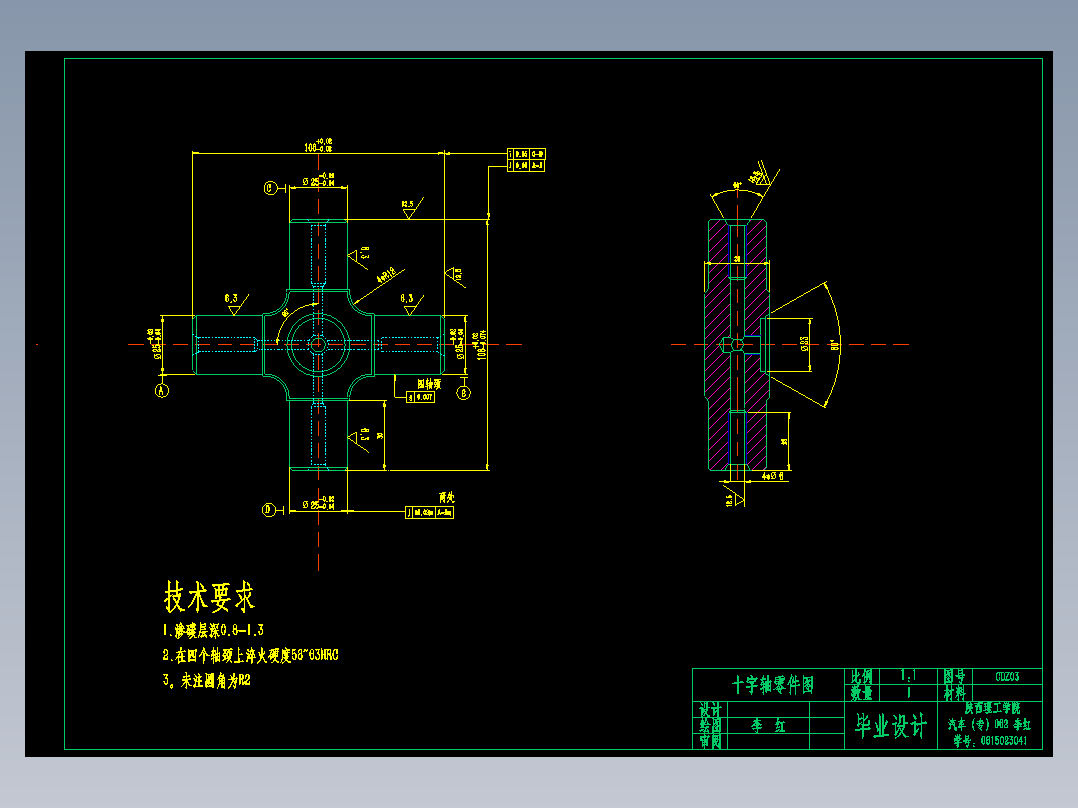Select the 绘图 row label
The image size is (1078, 808).
tap(710, 725)
